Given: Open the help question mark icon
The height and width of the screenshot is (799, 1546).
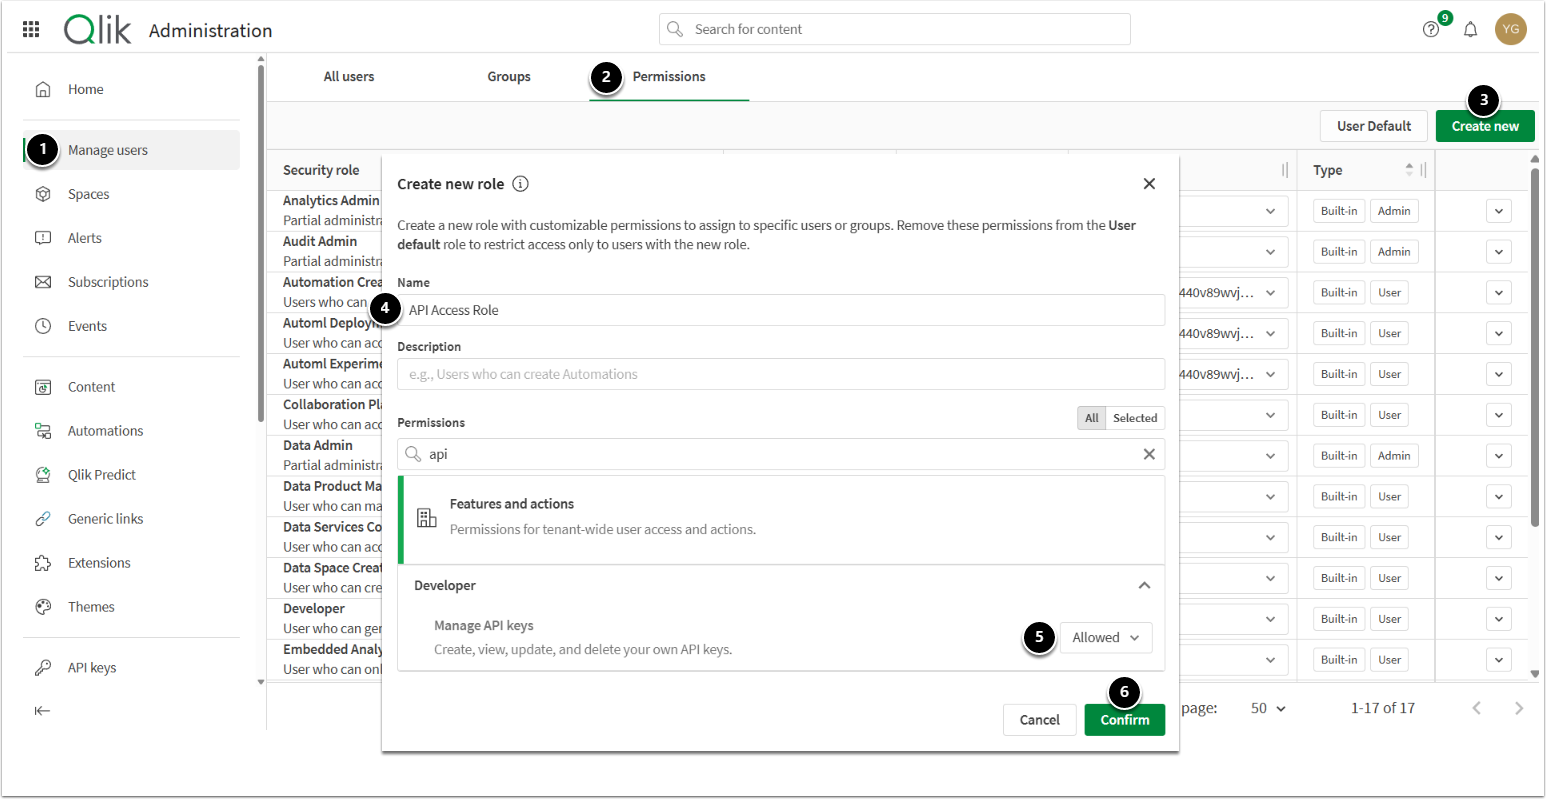Looking at the screenshot, I should pos(1431,30).
